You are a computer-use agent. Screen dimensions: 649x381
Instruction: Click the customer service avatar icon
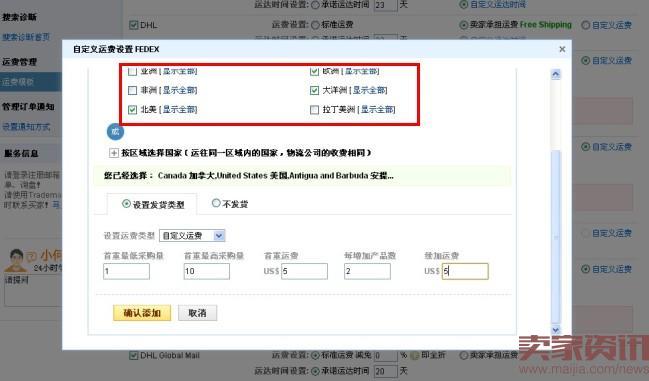16,260
